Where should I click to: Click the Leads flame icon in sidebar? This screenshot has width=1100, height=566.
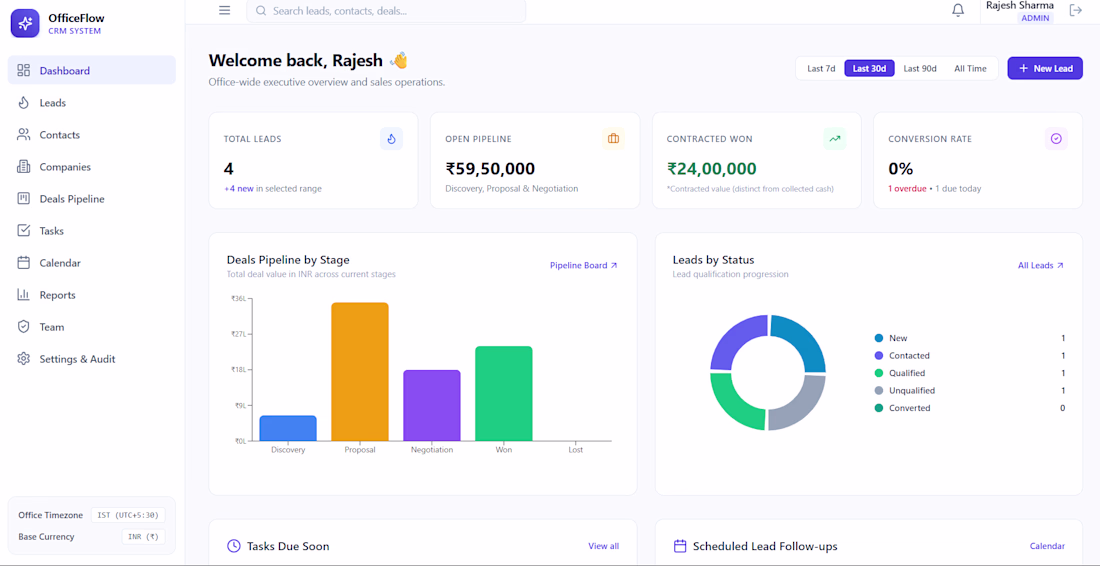click(x=24, y=102)
